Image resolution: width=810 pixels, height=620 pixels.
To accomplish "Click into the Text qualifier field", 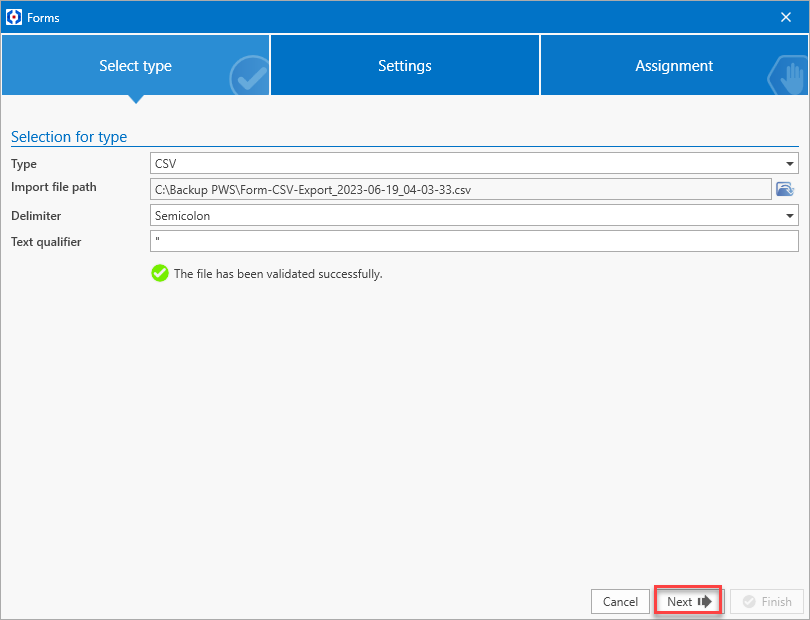I will pyautogui.click(x=474, y=241).
